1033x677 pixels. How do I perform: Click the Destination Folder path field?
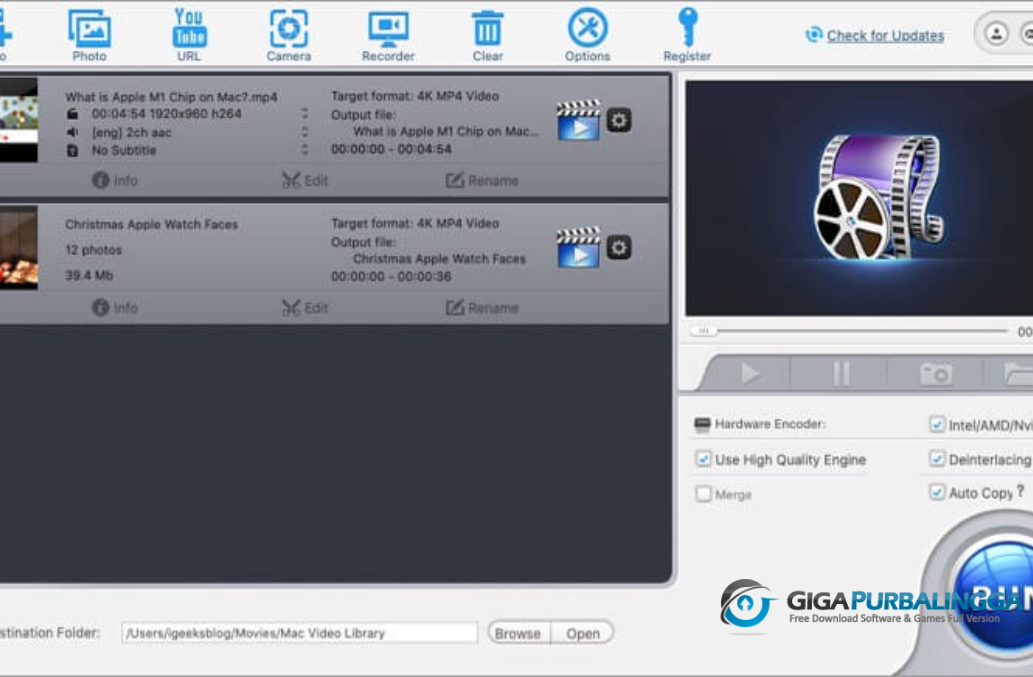(299, 633)
